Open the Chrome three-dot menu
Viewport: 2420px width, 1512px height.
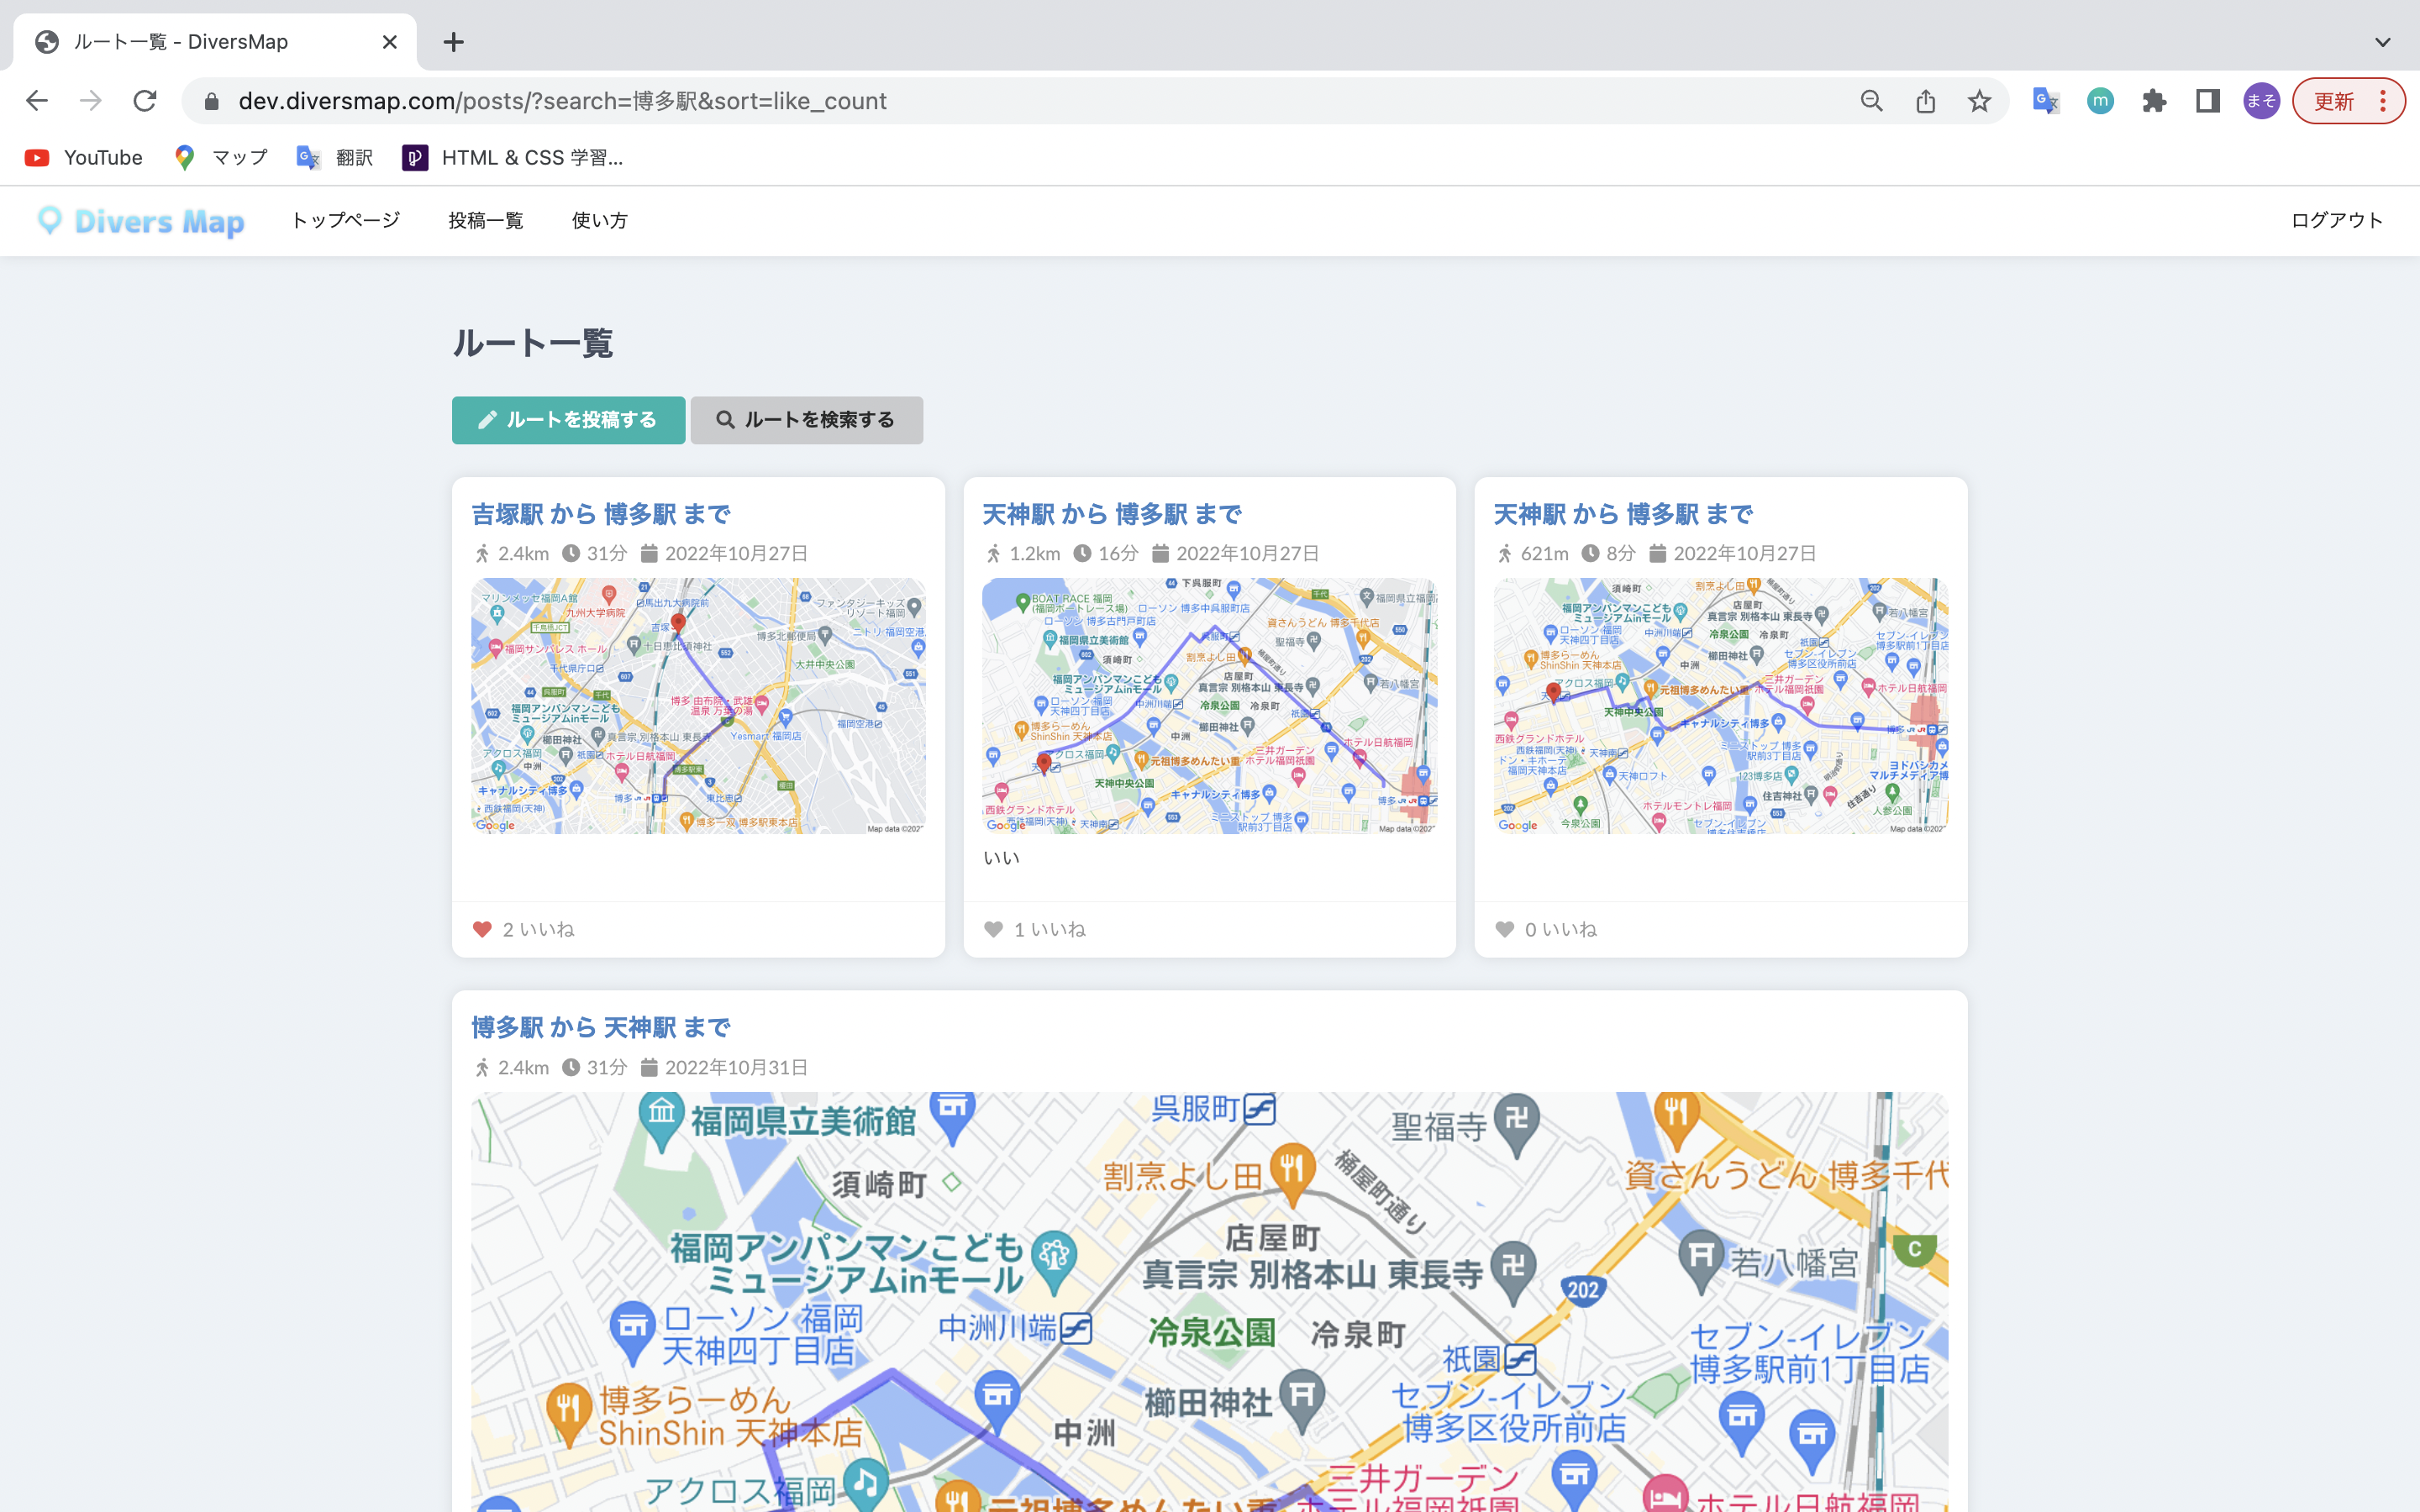pos(2385,101)
